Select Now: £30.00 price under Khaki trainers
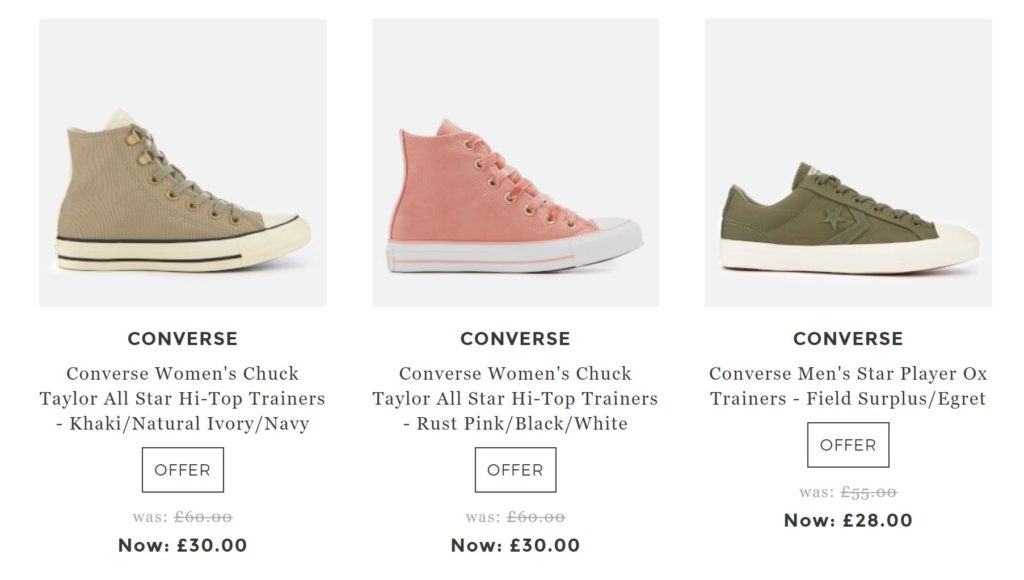This screenshot has width=1024, height=580. (x=182, y=545)
